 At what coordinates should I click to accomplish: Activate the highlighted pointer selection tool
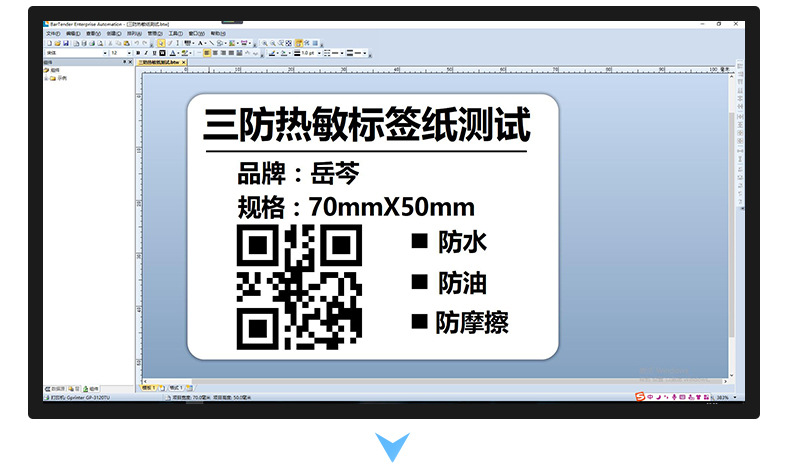(161, 43)
